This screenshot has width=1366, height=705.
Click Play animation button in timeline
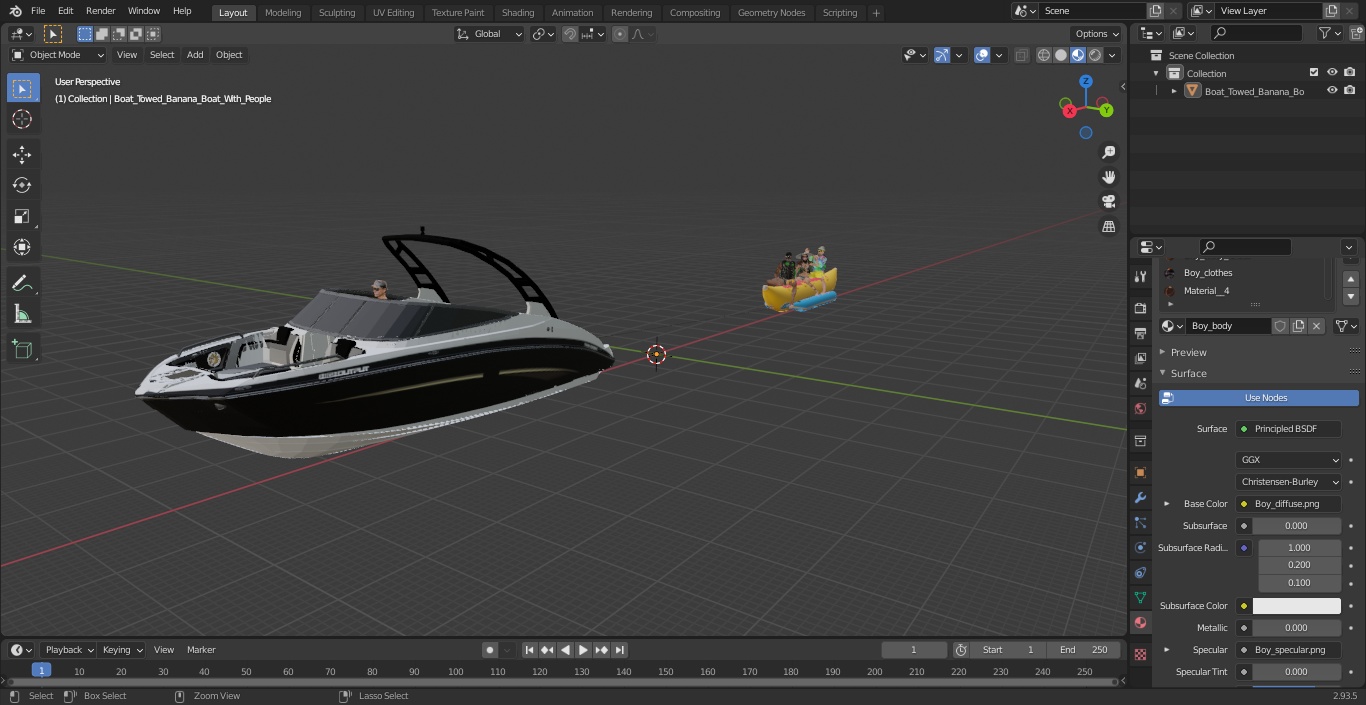tap(584, 650)
